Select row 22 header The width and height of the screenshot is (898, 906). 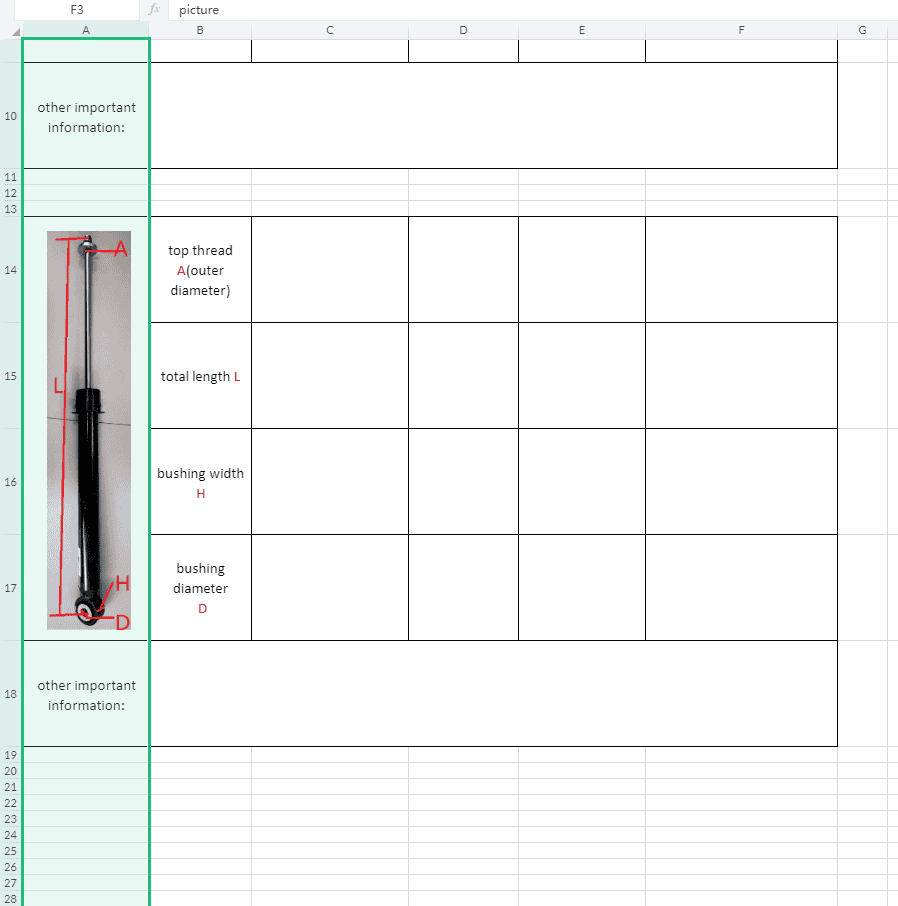pyautogui.click(x=10, y=803)
